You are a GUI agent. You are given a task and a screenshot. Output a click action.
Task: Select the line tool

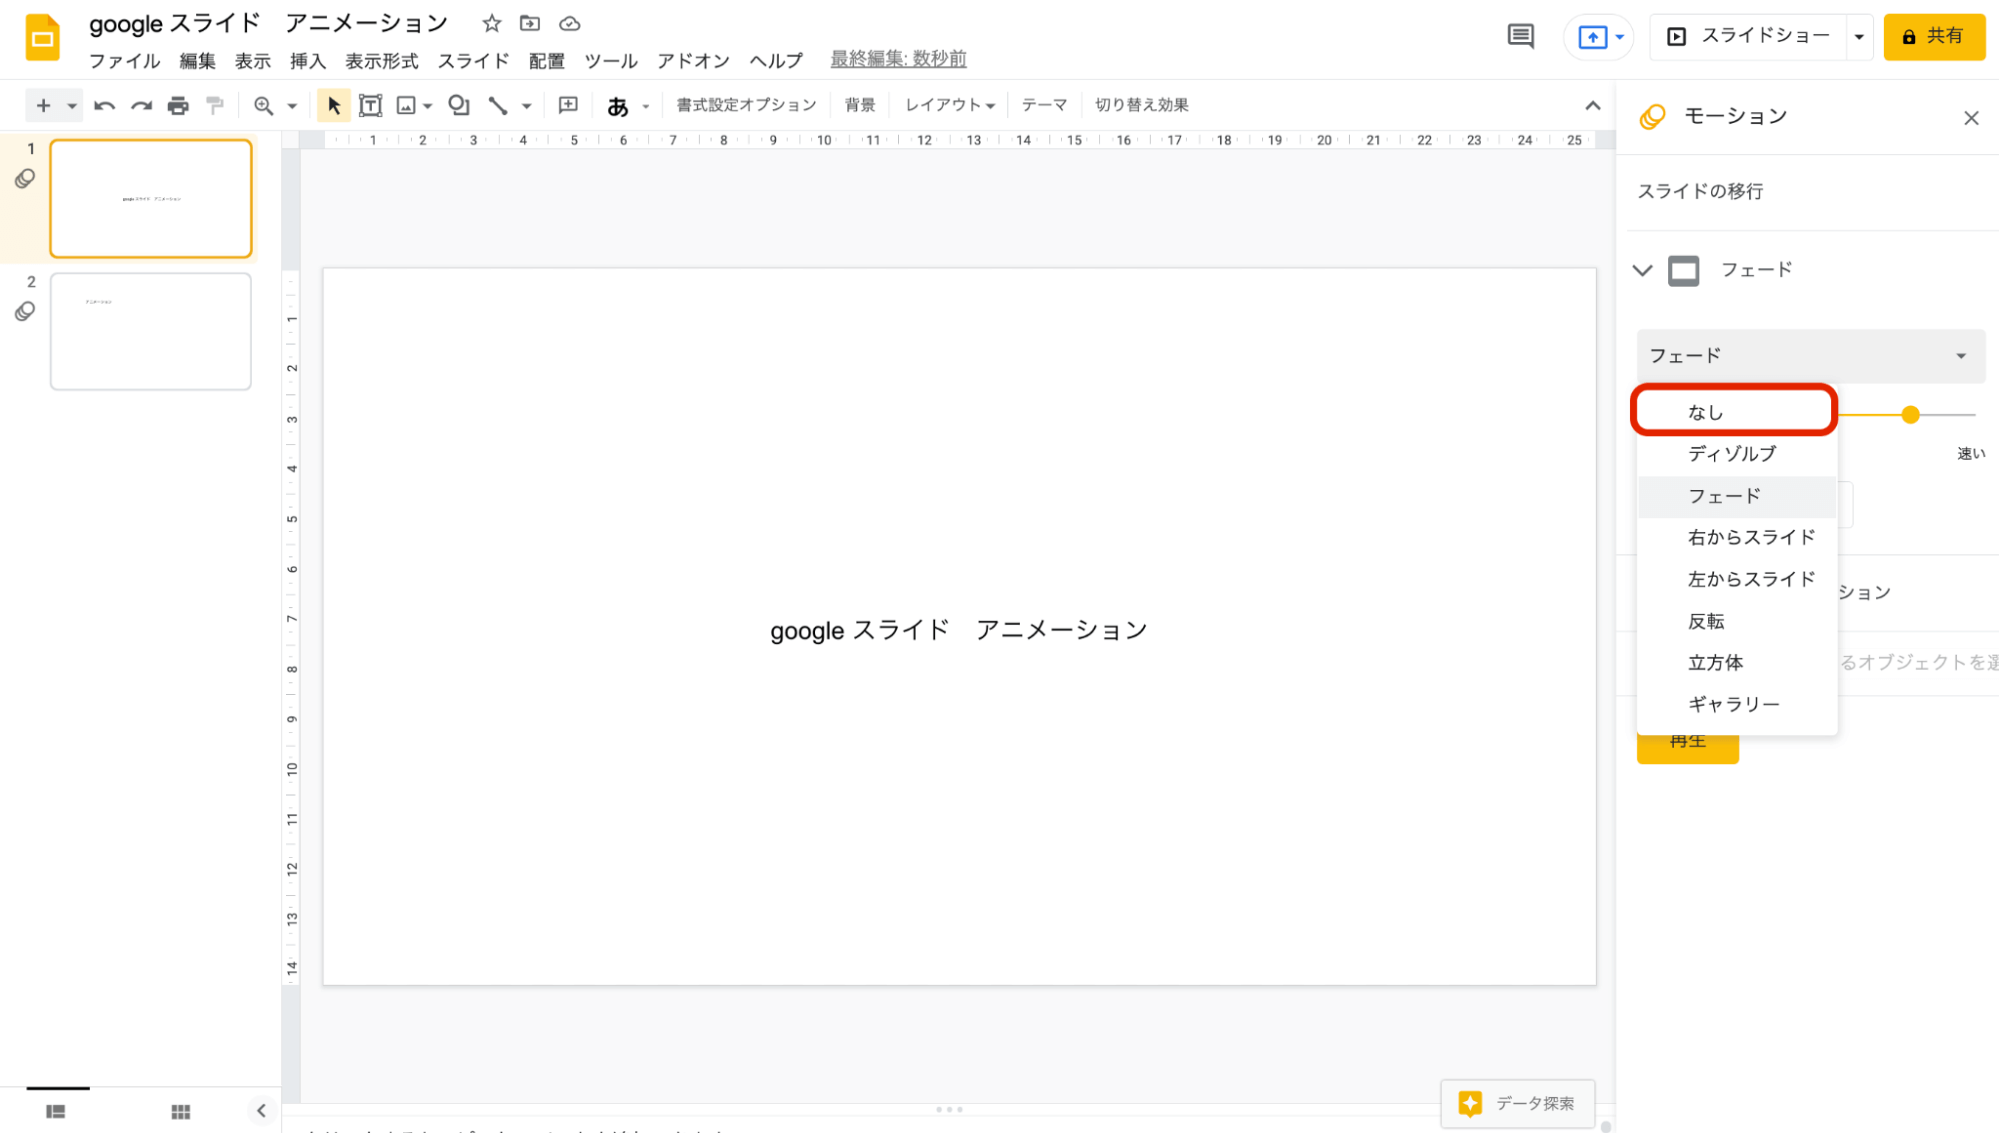pyautogui.click(x=497, y=105)
